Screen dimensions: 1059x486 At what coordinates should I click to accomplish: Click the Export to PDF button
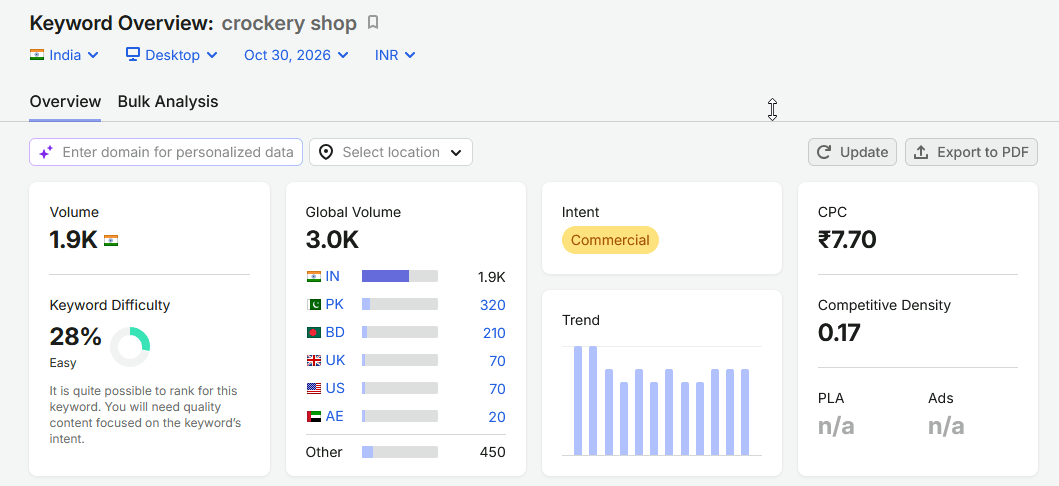pos(971,152)
